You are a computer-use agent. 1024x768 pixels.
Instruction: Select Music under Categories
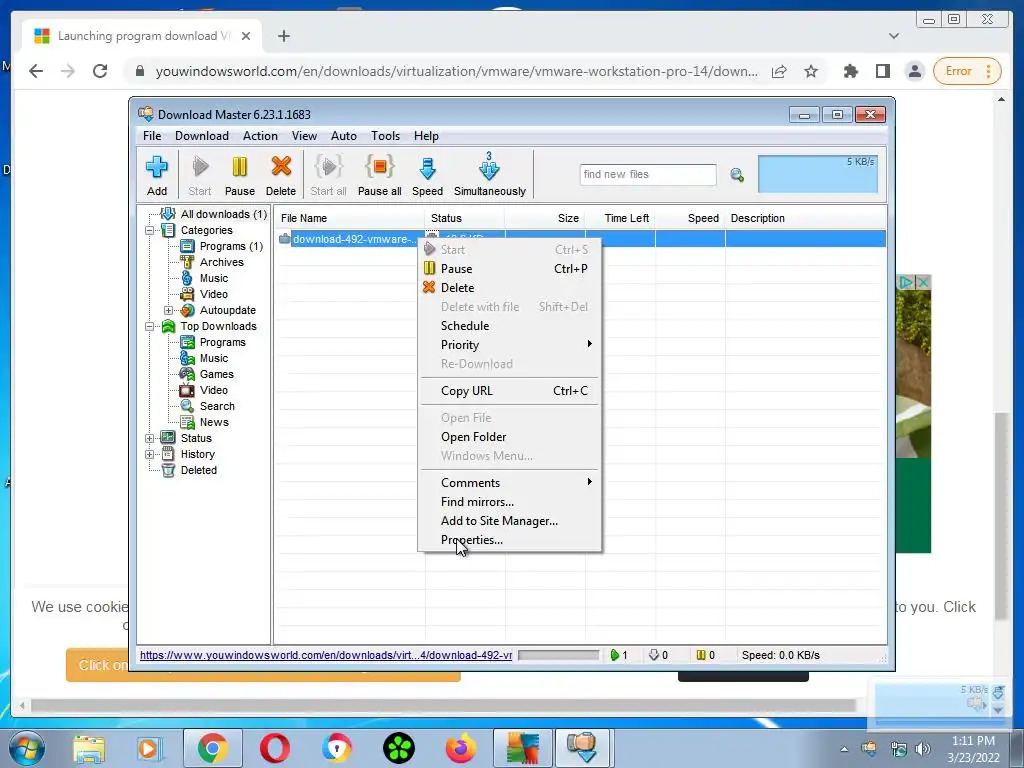pyautogui.click(x=214, y=278)
